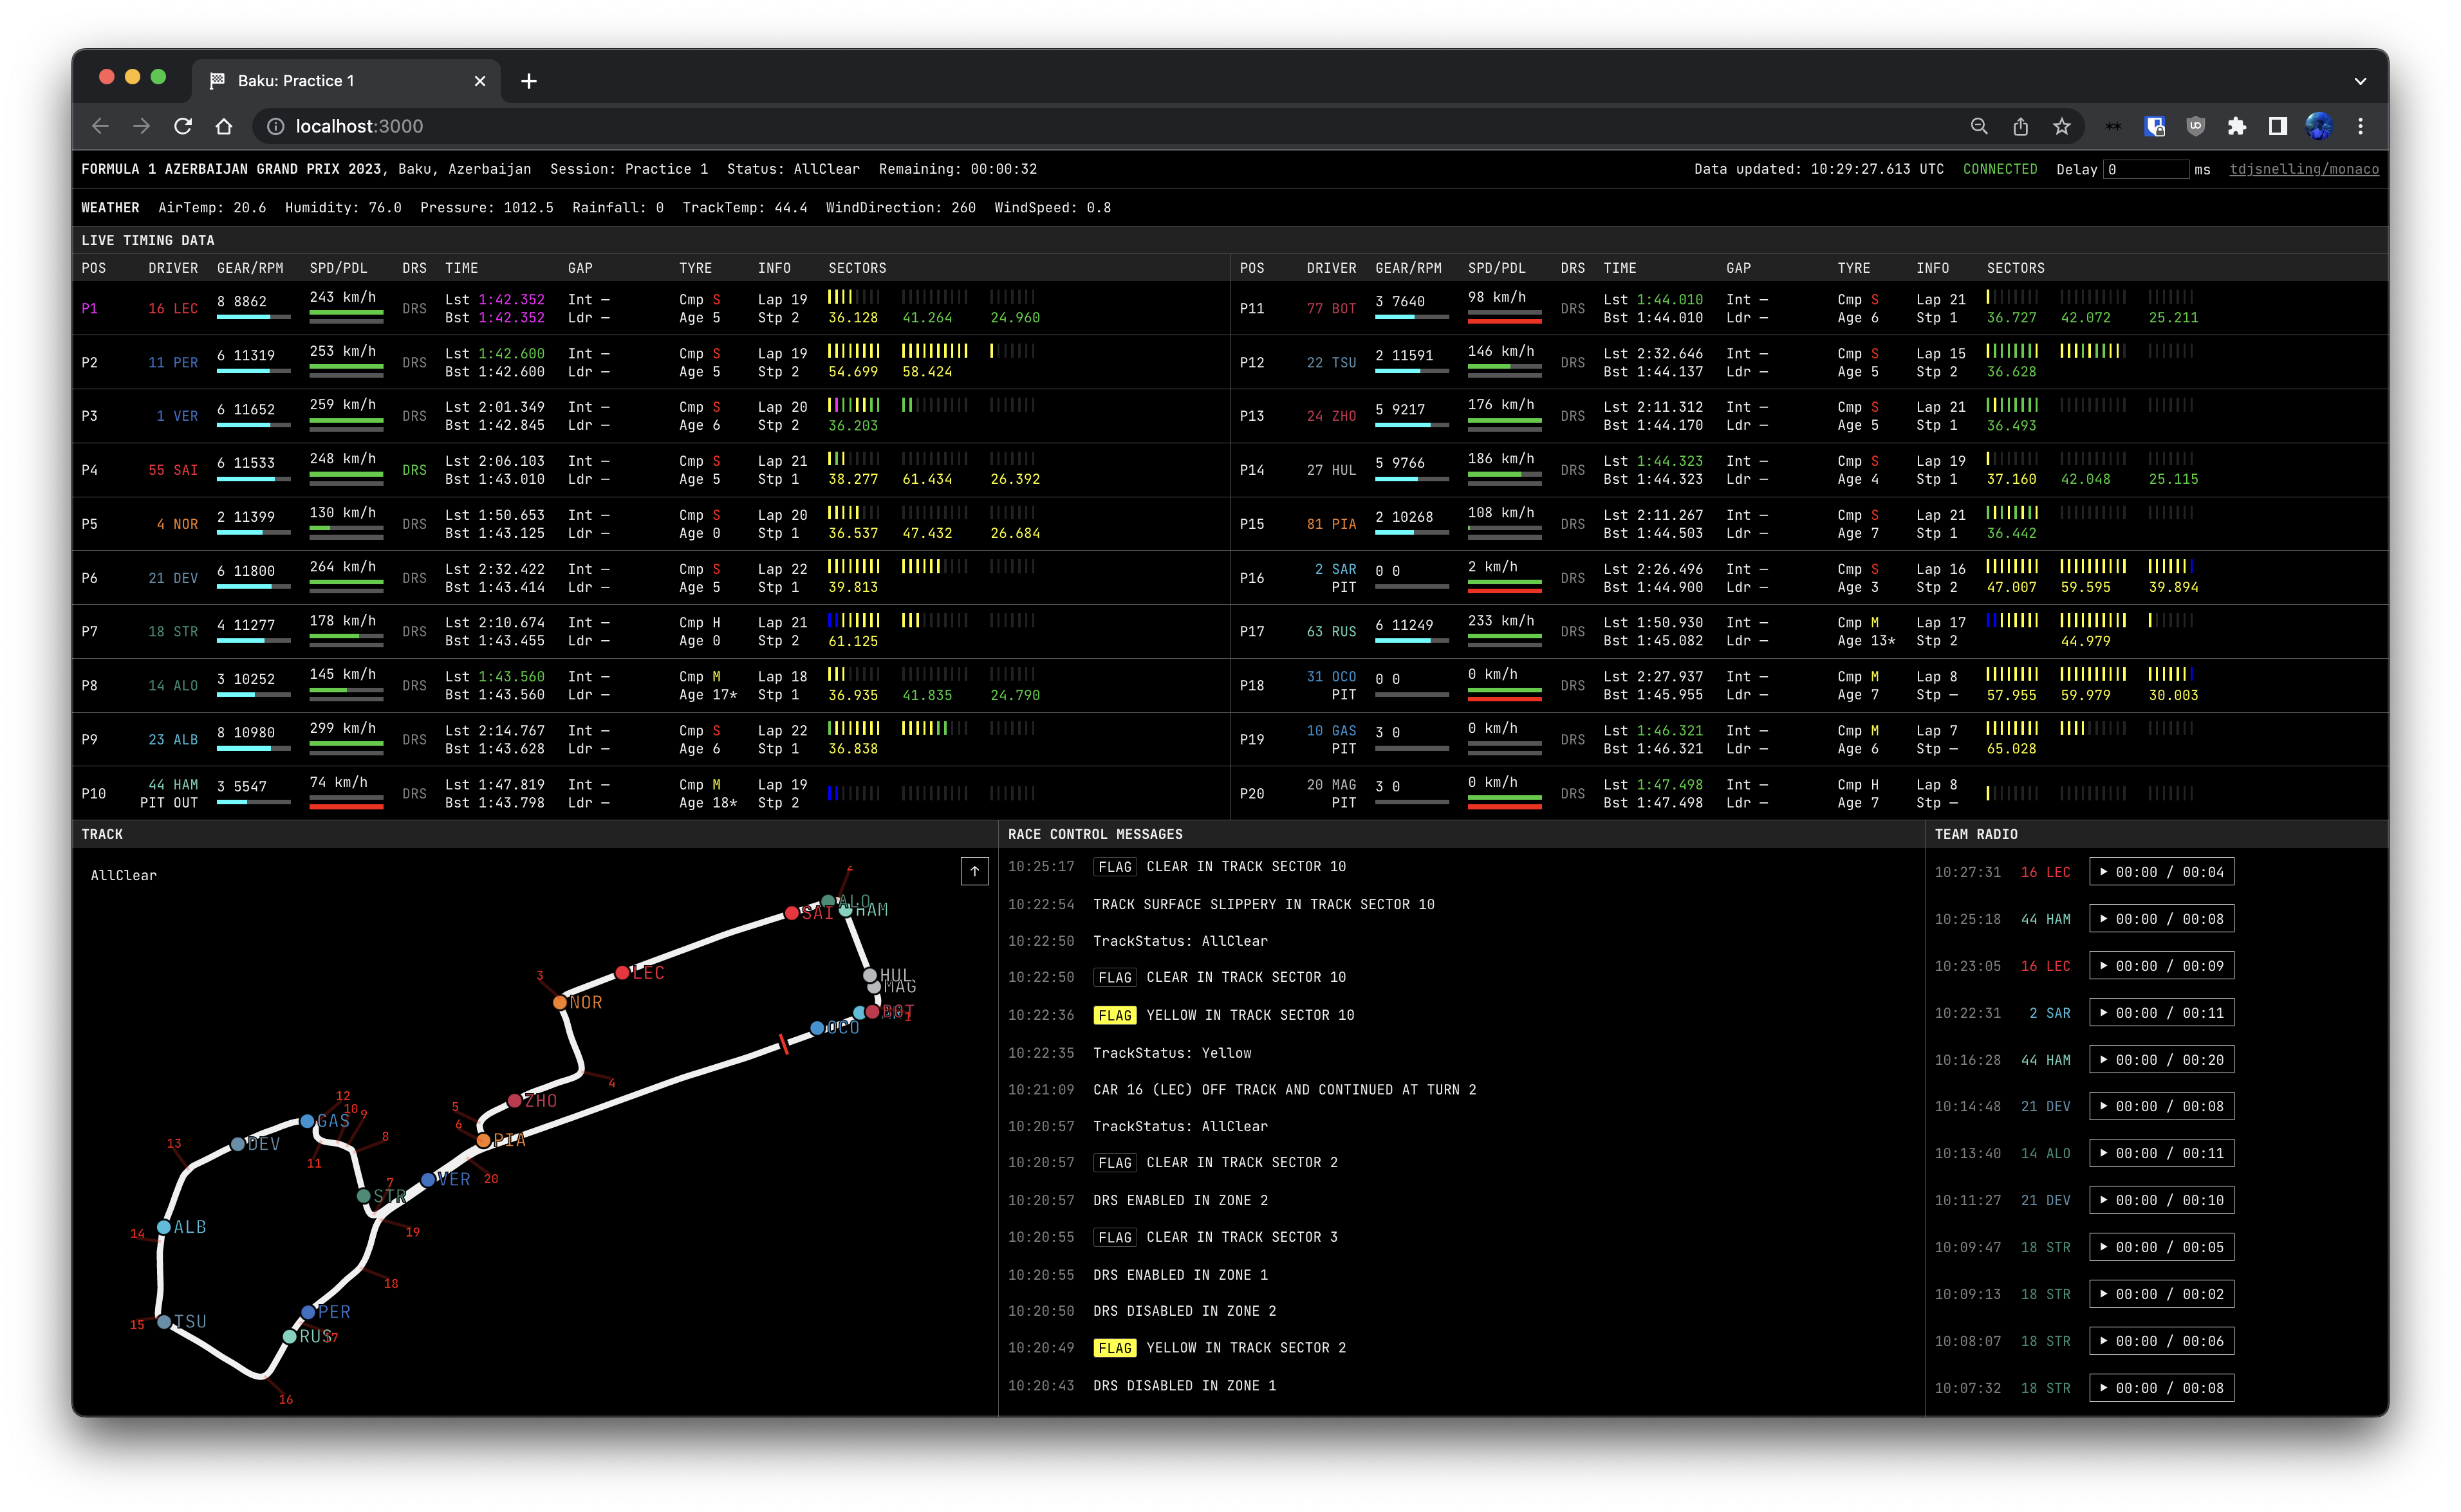Toggle the browser side panel icon

[2277, 126]
